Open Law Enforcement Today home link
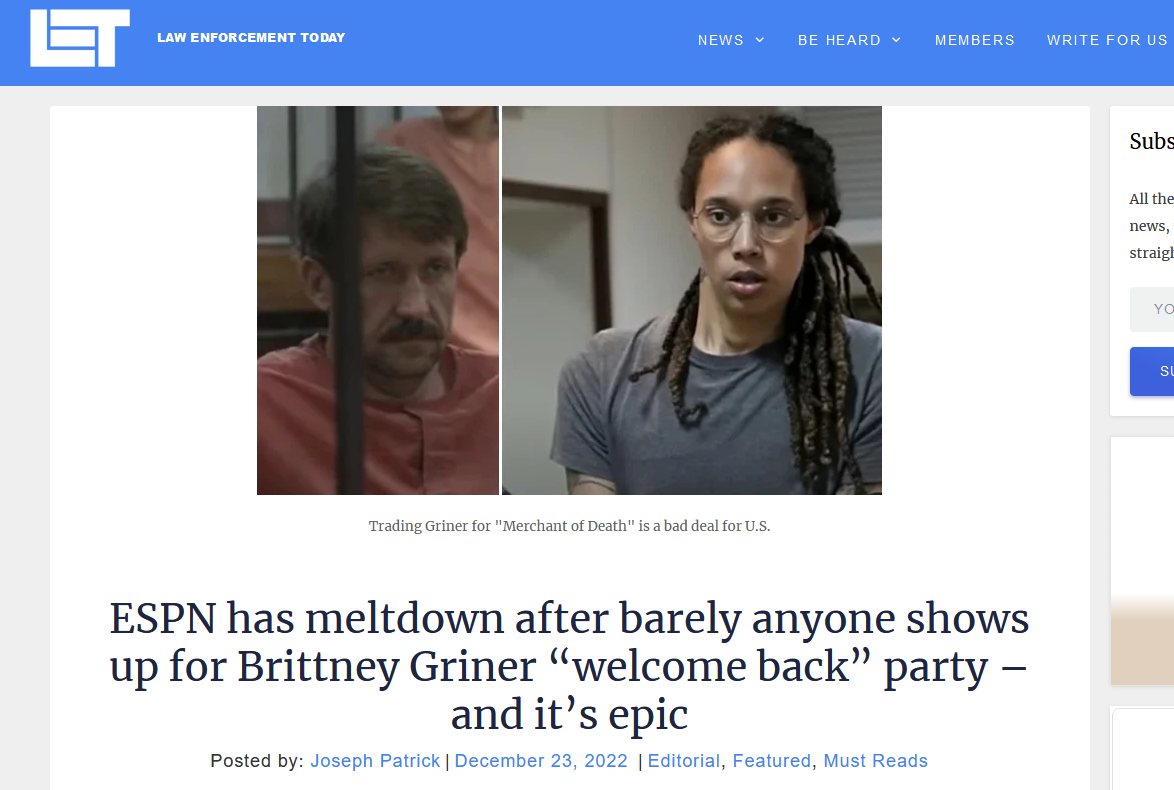This screenshot has width=1174, height=790. 251,37
